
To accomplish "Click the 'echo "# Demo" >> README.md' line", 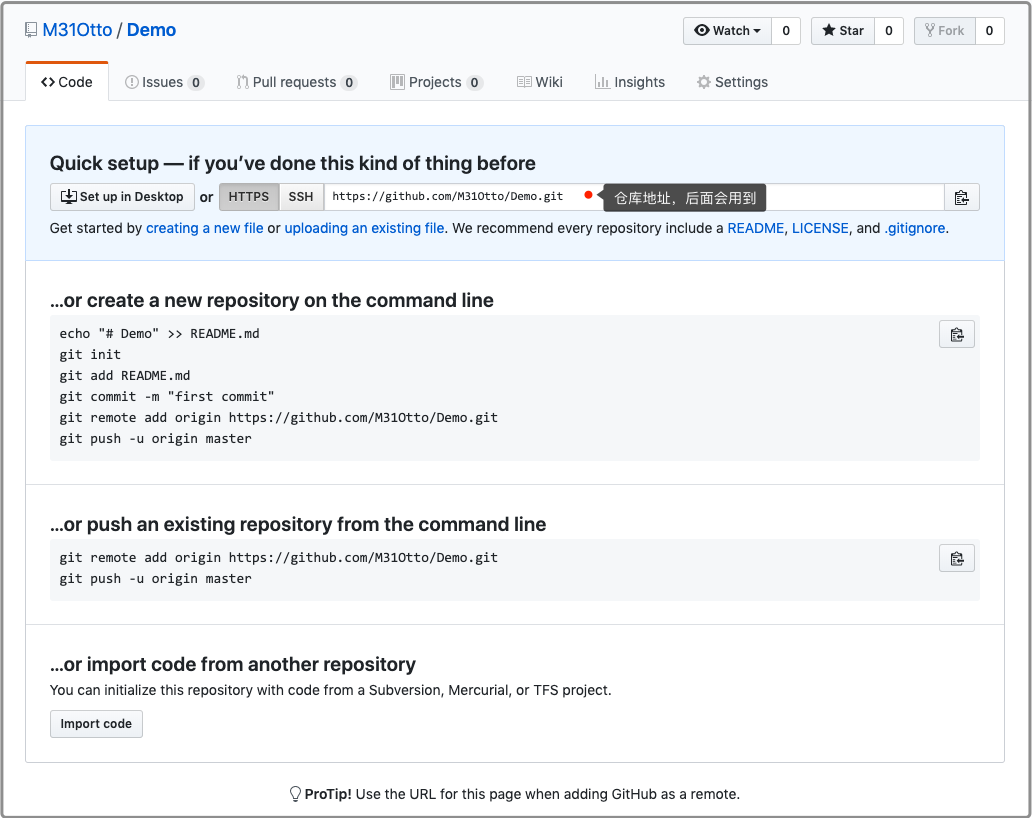I will [159, 334].
